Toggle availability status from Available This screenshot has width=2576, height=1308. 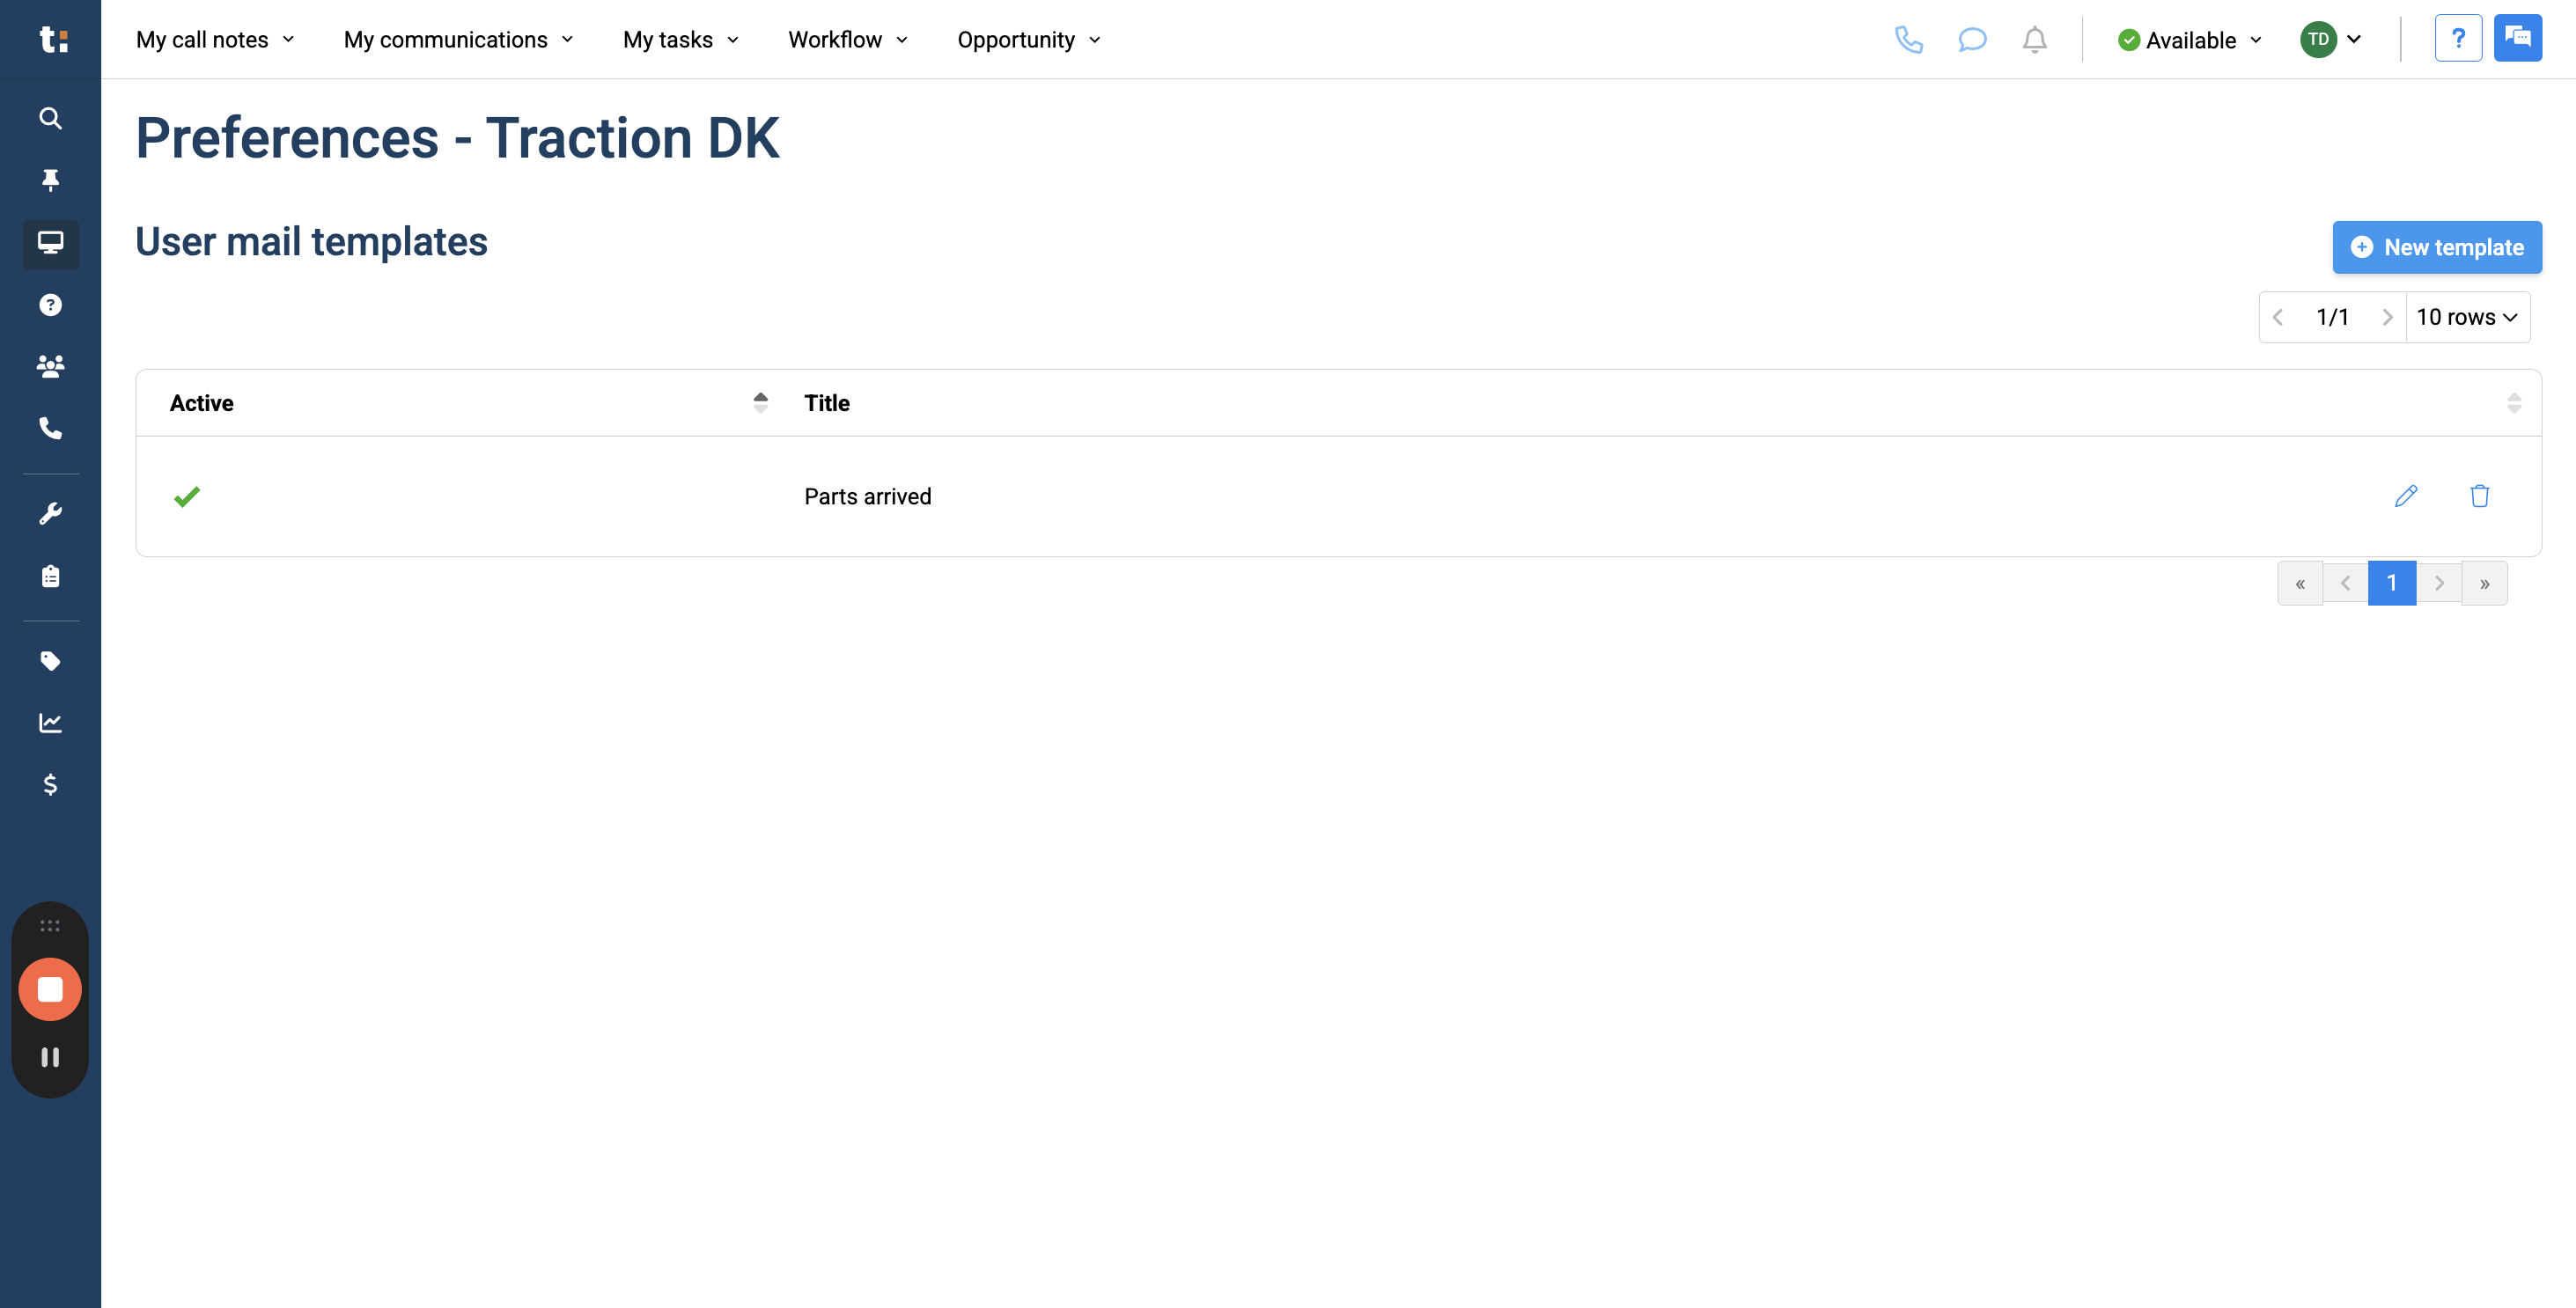(2189, 40)
